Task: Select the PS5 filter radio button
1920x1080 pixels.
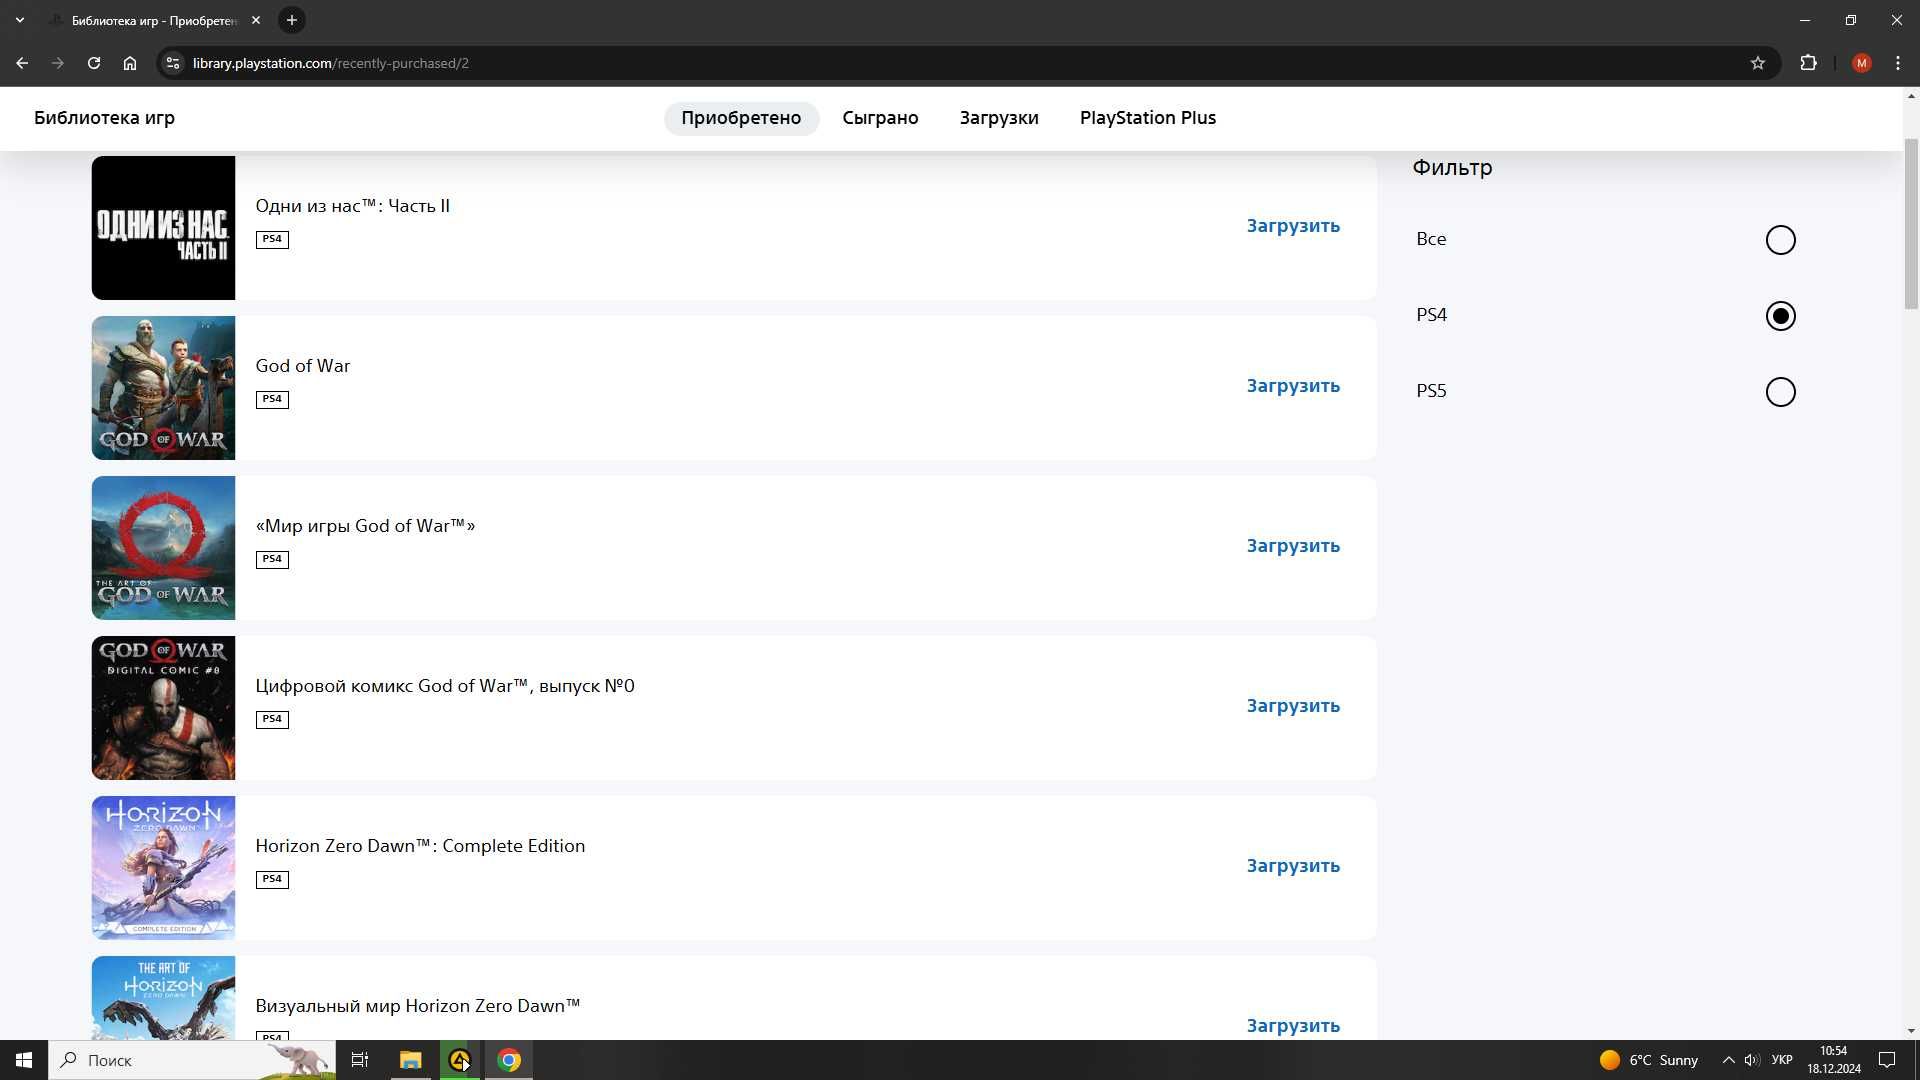Action: (1780, 392)
